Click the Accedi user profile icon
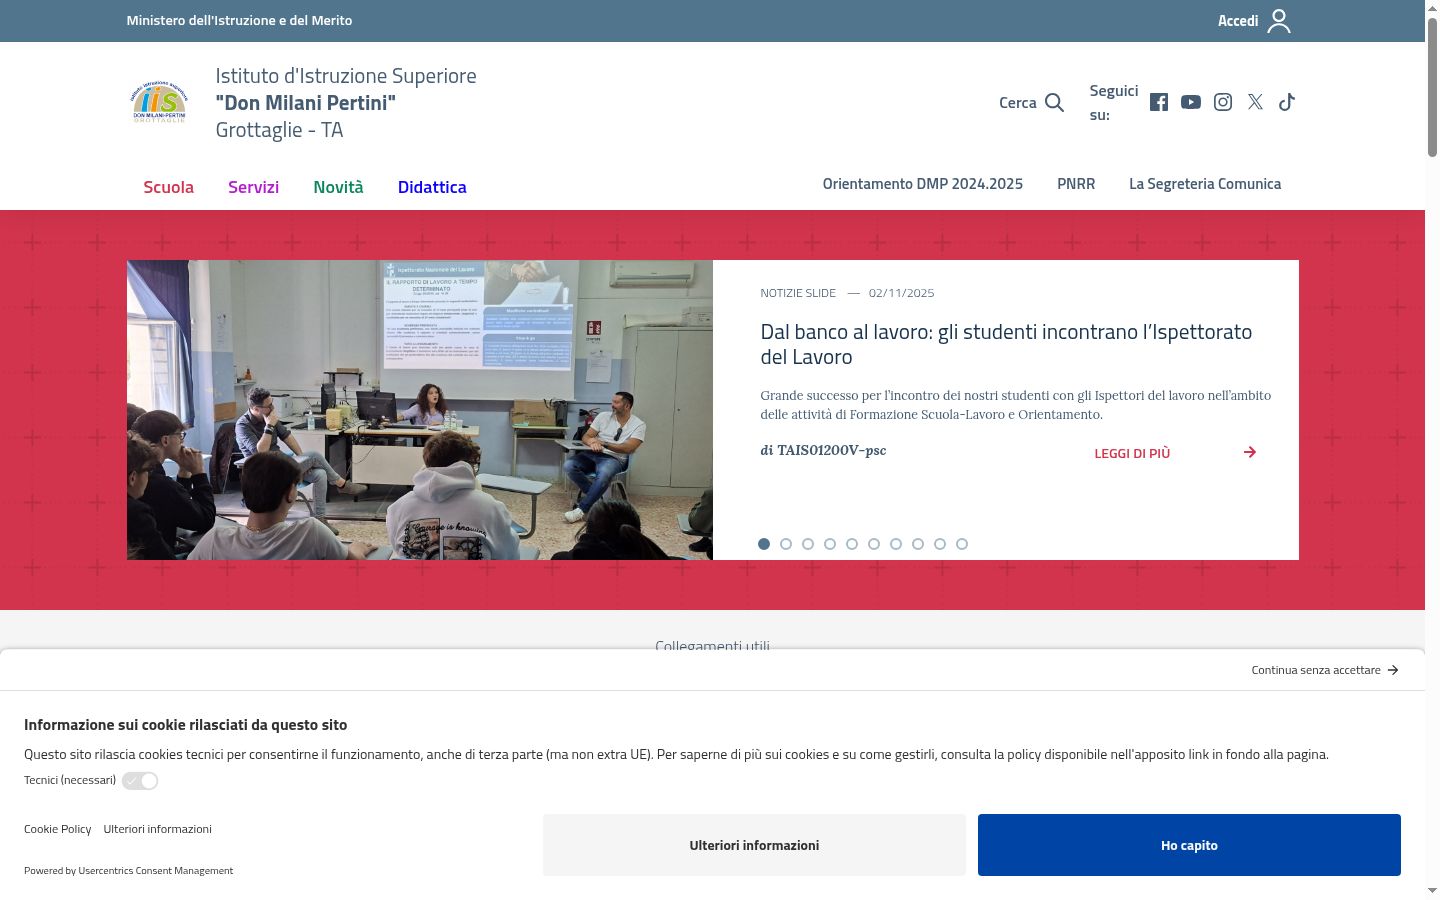Viewport: 1440px width, 900px height. click(x=1279, y=21)
